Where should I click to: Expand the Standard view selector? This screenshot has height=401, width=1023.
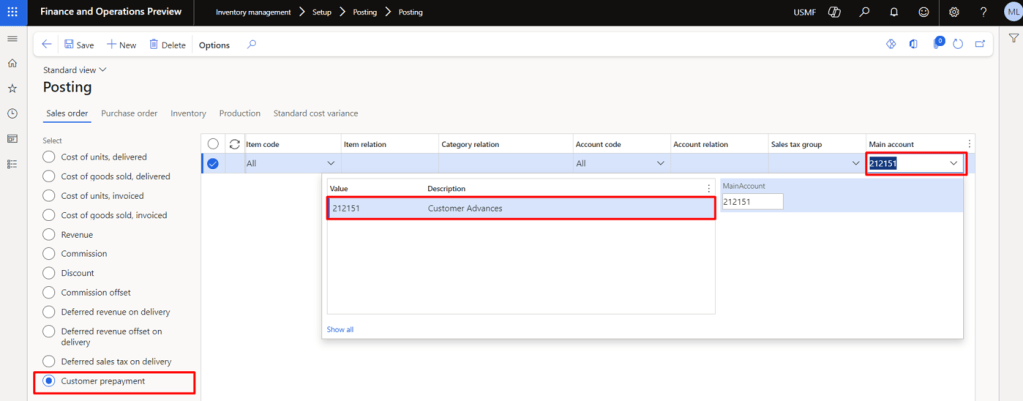click(x=75, y=70)
